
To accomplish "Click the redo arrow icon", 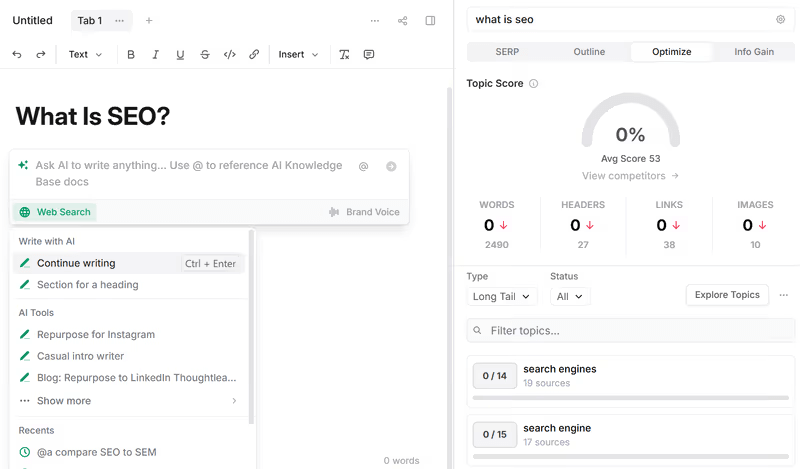I will (x=41, y=55).
